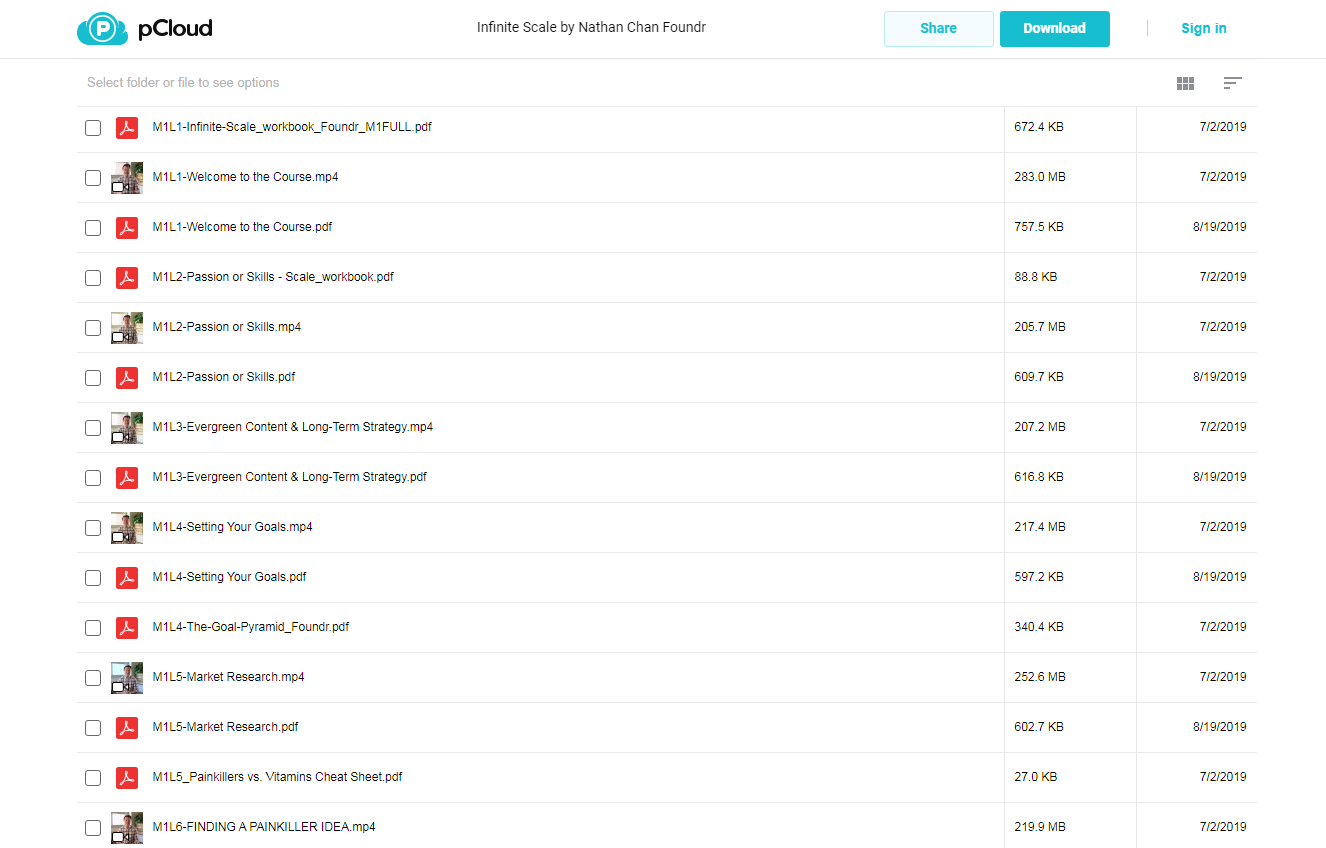Select checkbox for M1L3-Evergreen Content & Long-Term Strategy.mp4
Screen dimensions: 1326x848
[93, 428]
